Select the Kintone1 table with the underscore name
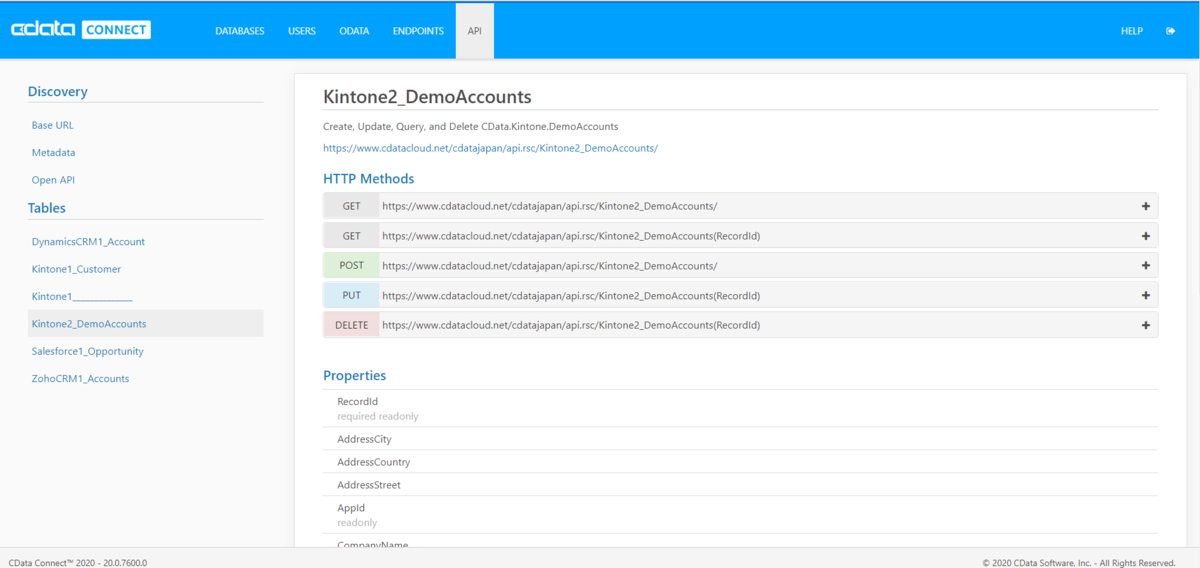 coord(82,297)
